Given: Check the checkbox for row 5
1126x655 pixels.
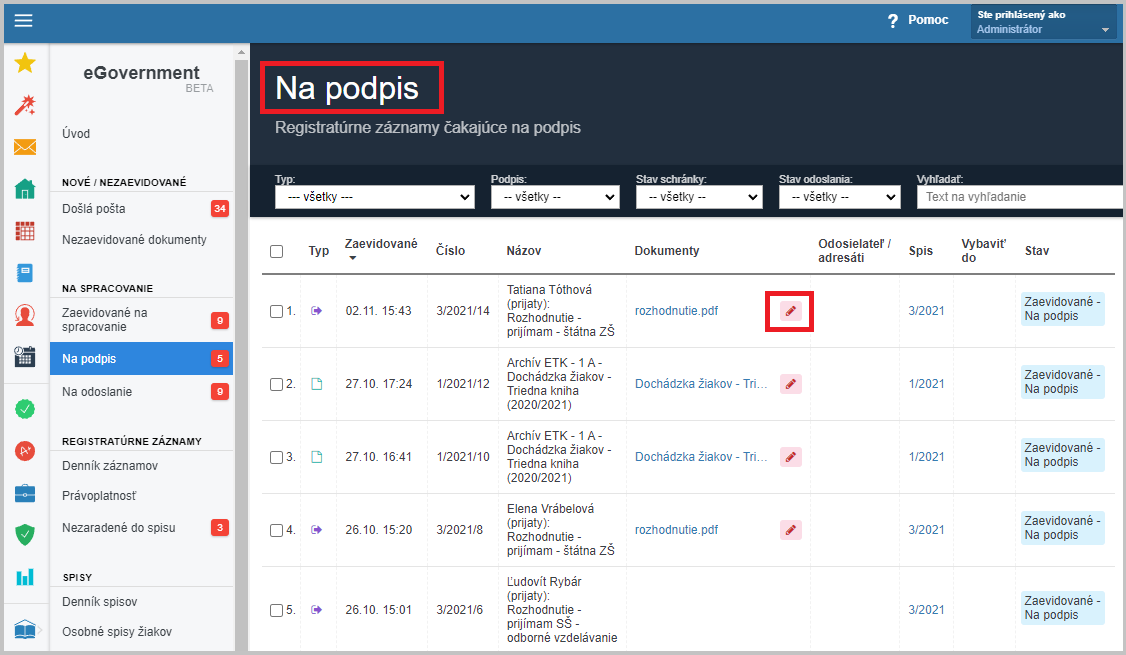Looking at the screenshot, I should pos(276,610).
